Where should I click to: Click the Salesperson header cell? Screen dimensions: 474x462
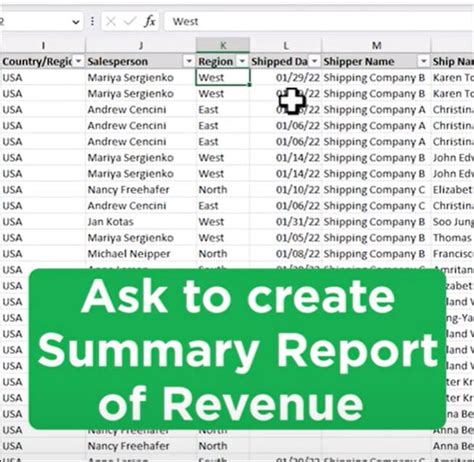pos(141,61)
